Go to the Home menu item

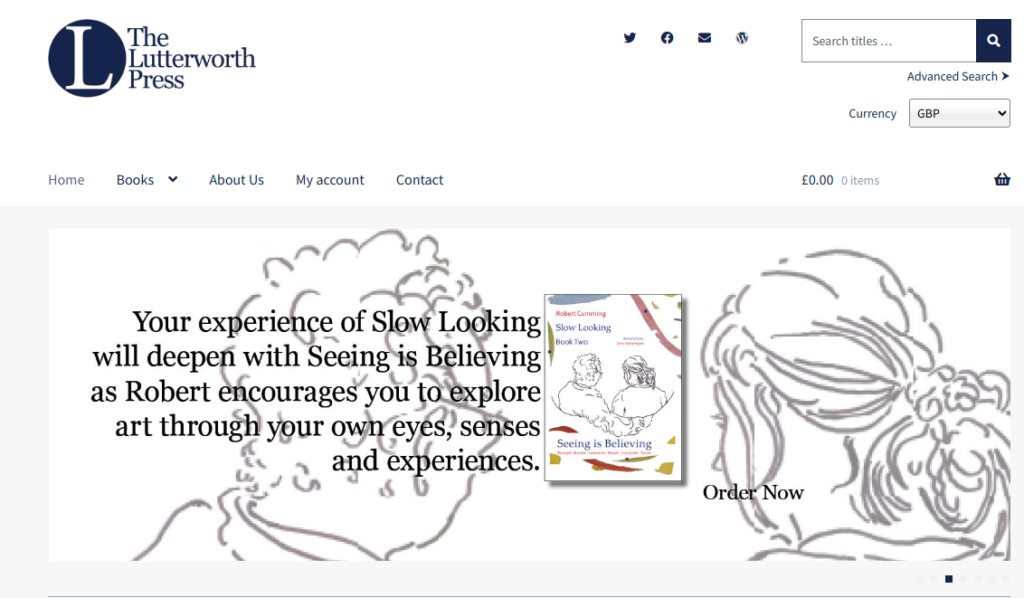[66, 180]
